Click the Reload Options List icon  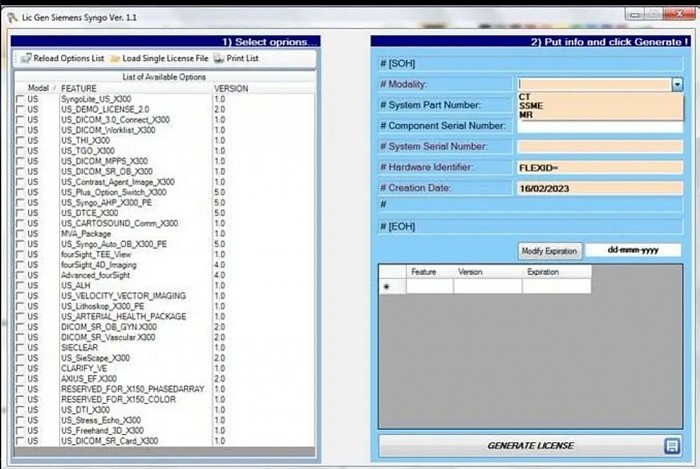click(26, 58)
